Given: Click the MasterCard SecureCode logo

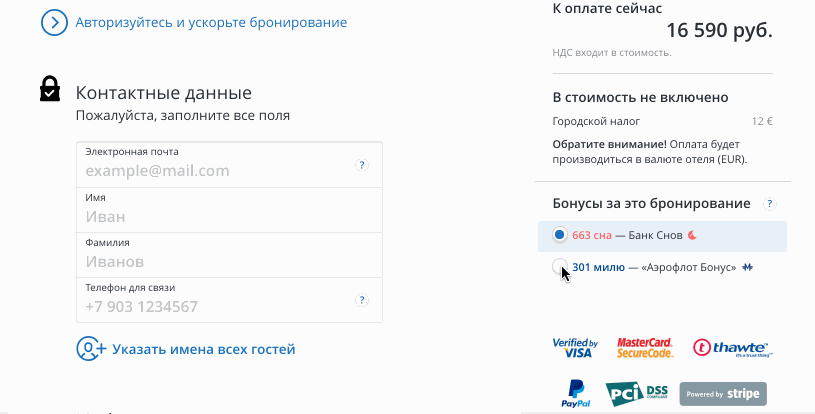Looking at the screenshot, I should (x=645, y=348).
